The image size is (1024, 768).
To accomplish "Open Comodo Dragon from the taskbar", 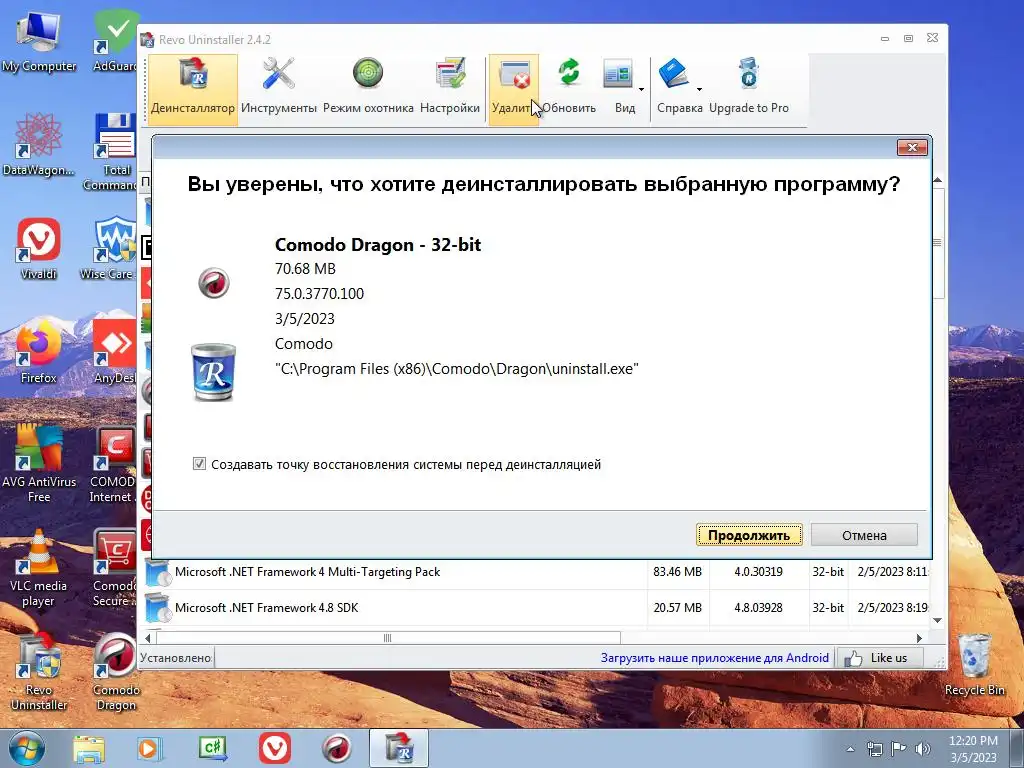I will pos(337,749).
